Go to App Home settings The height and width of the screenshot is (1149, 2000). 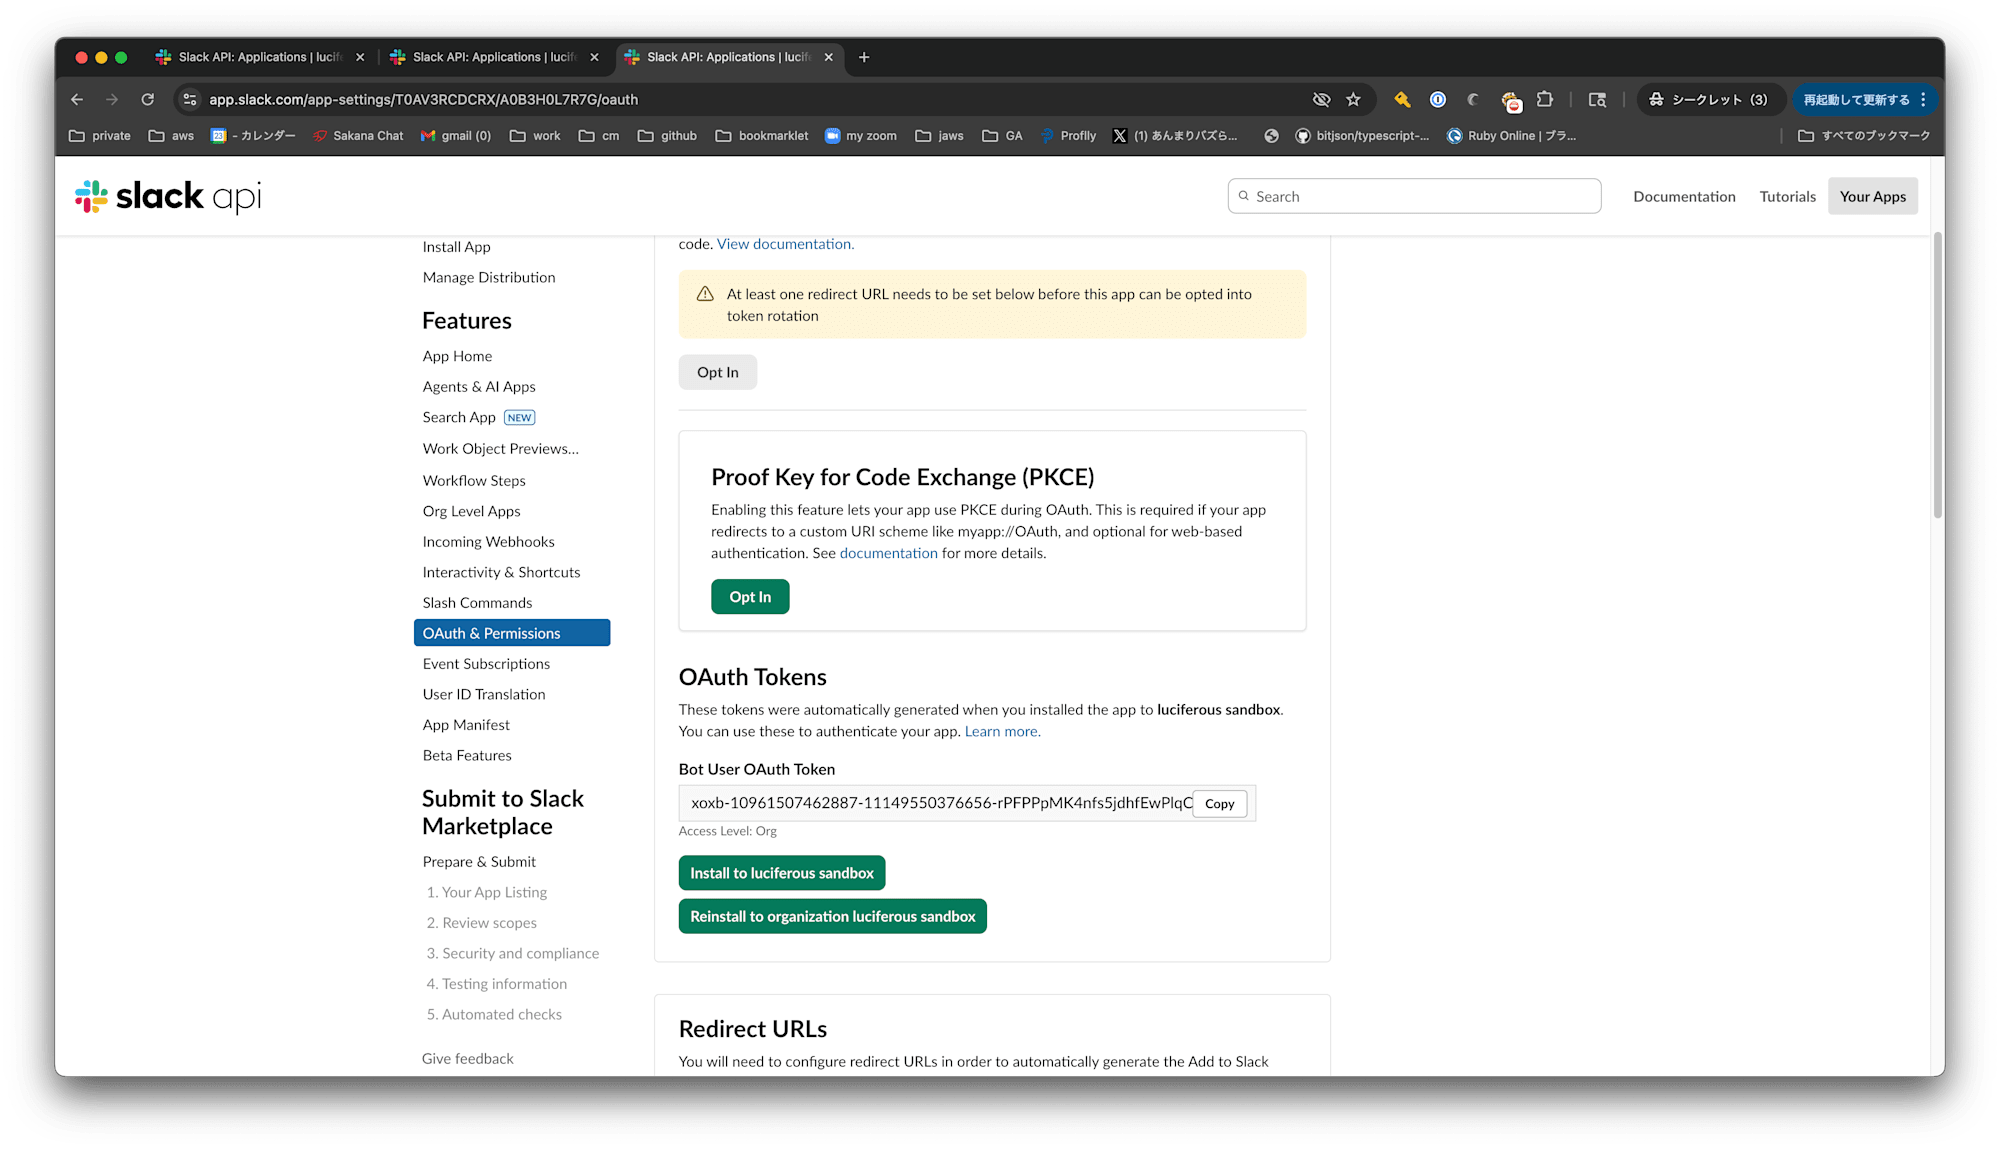[457, 356]
